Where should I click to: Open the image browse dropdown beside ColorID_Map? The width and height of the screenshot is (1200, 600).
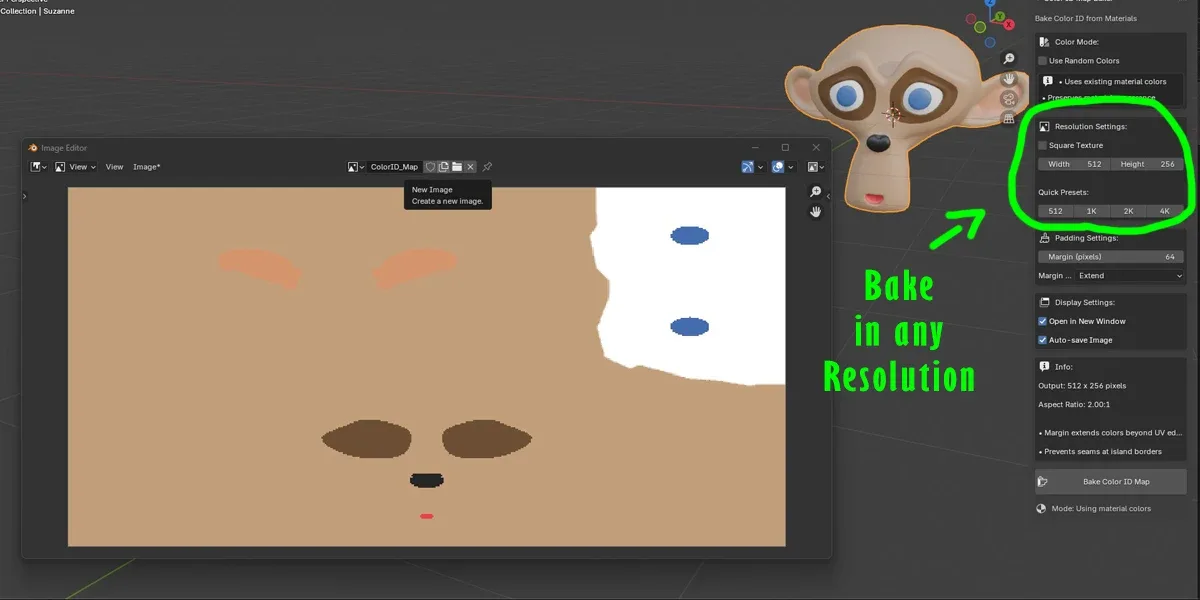357,166
